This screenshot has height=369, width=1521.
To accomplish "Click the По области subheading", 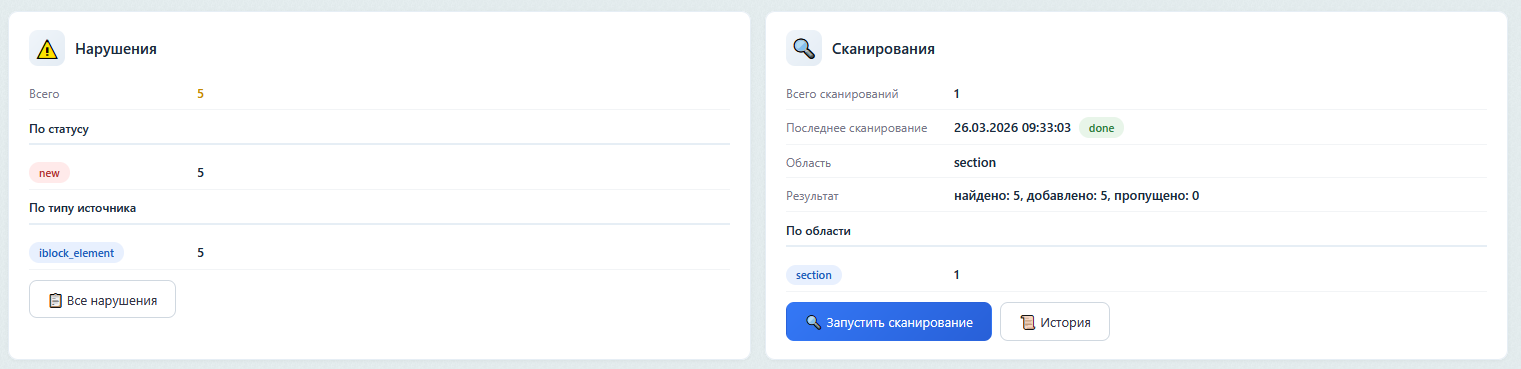I will (819, 231).
